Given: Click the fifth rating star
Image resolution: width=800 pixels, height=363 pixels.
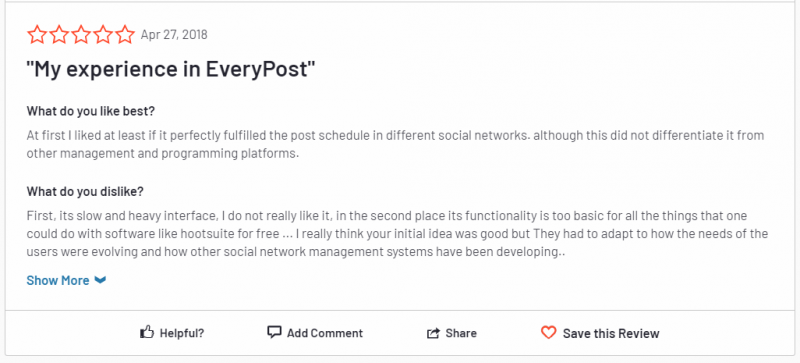Looking at the screenshot, I should pos(124,35).
